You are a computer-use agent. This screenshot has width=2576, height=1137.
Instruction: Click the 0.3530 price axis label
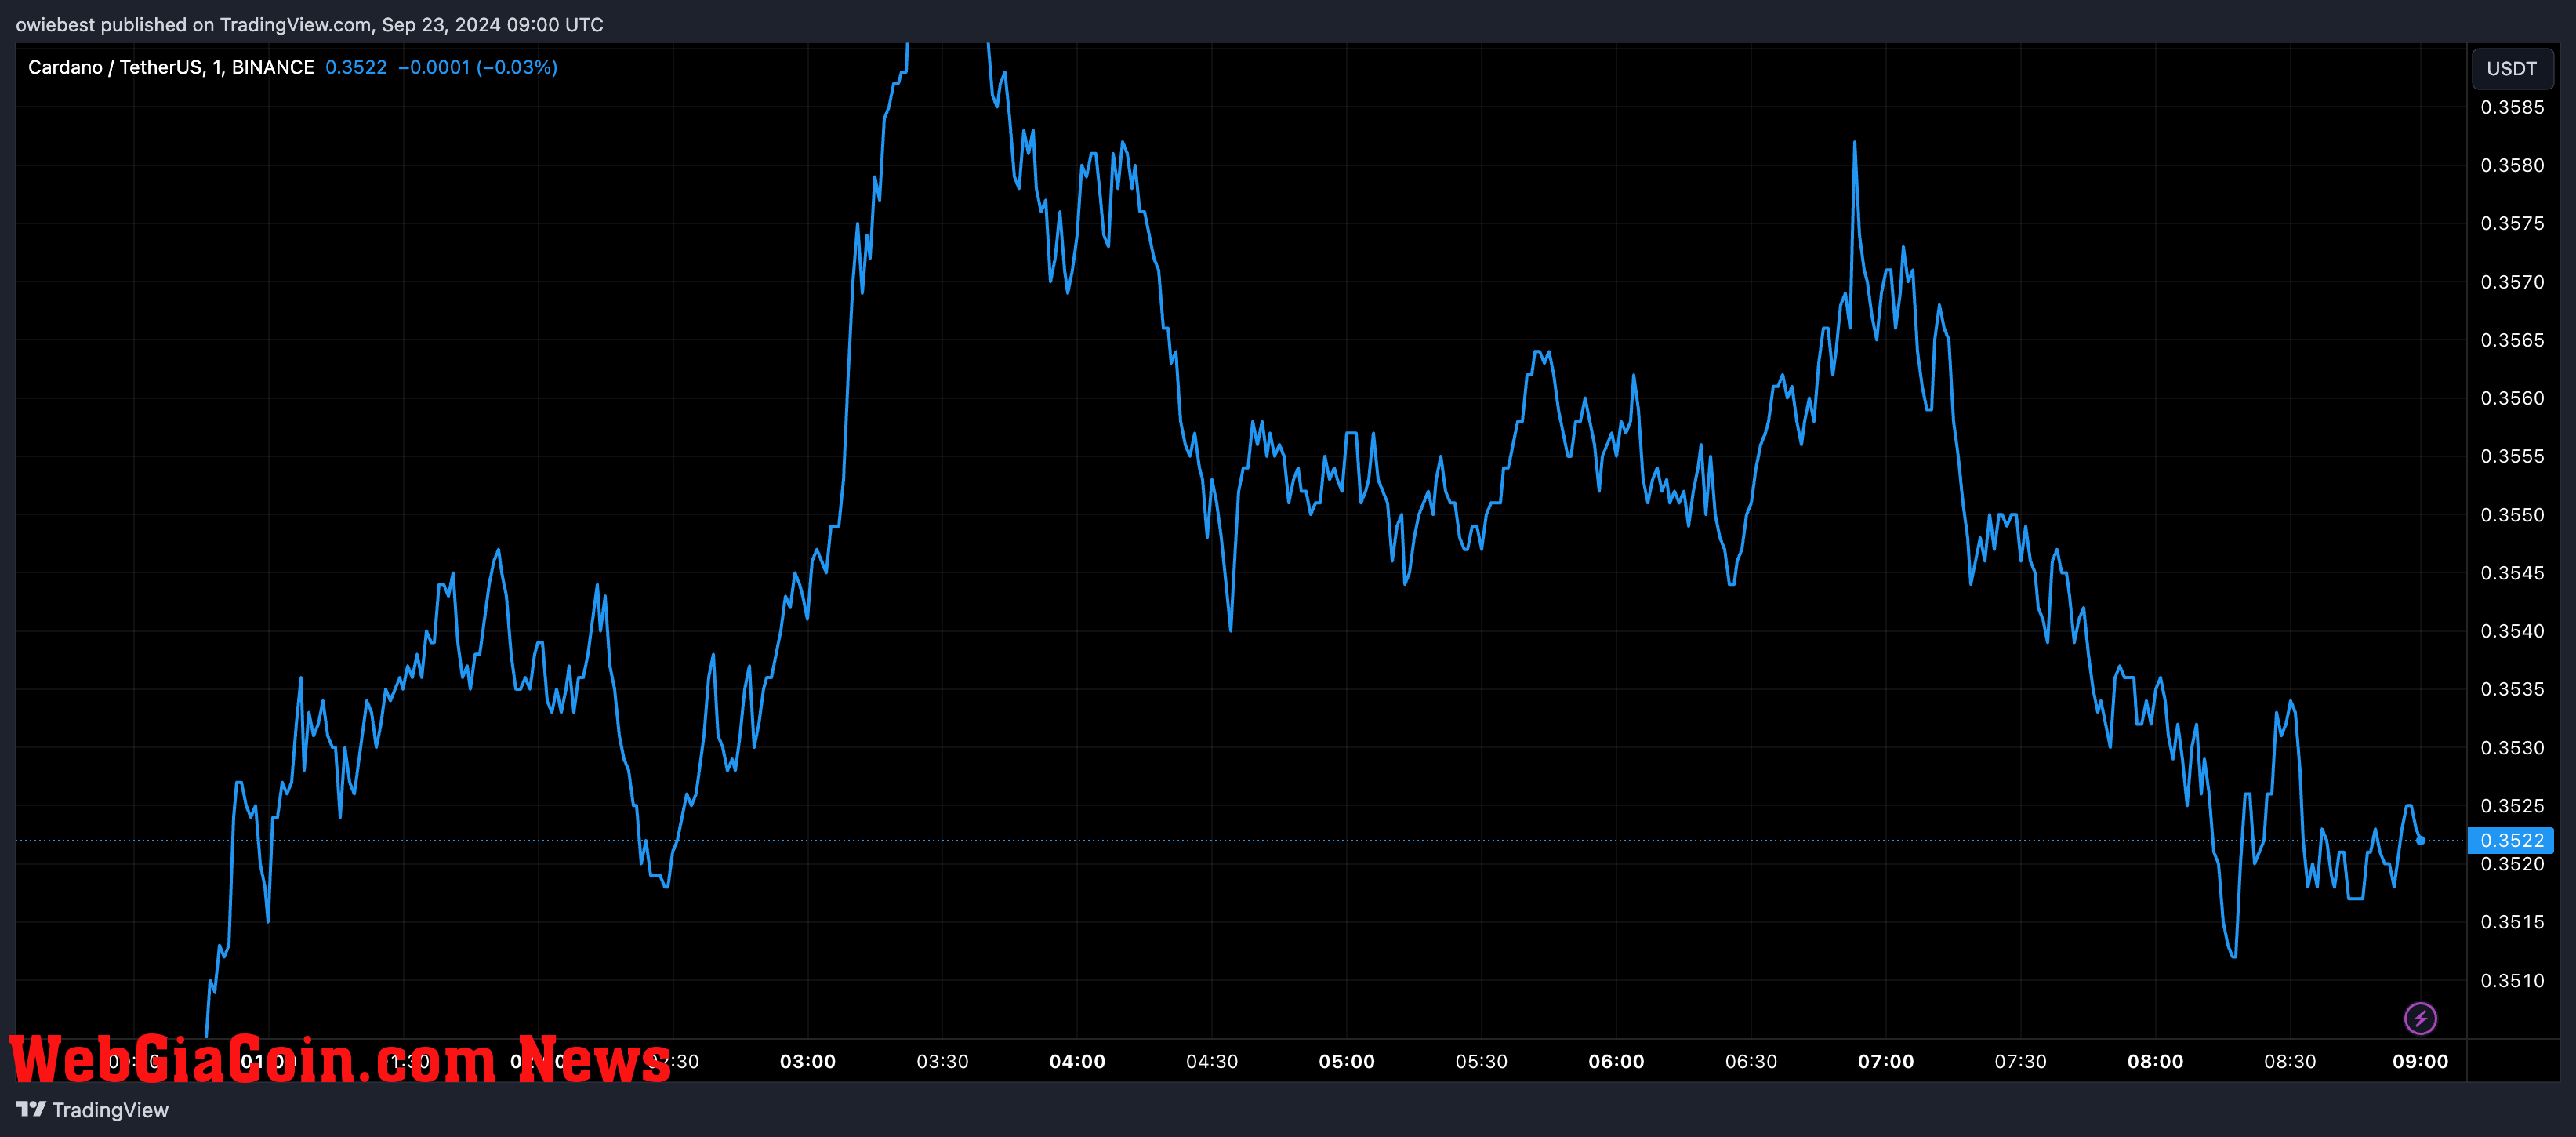(2512, 748)
